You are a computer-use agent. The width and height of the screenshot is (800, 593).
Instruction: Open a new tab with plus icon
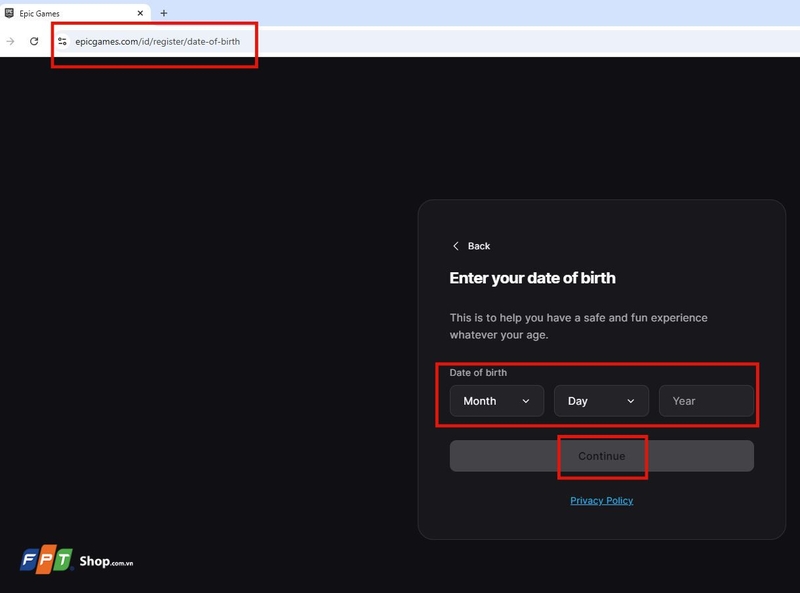click(164, 13)
